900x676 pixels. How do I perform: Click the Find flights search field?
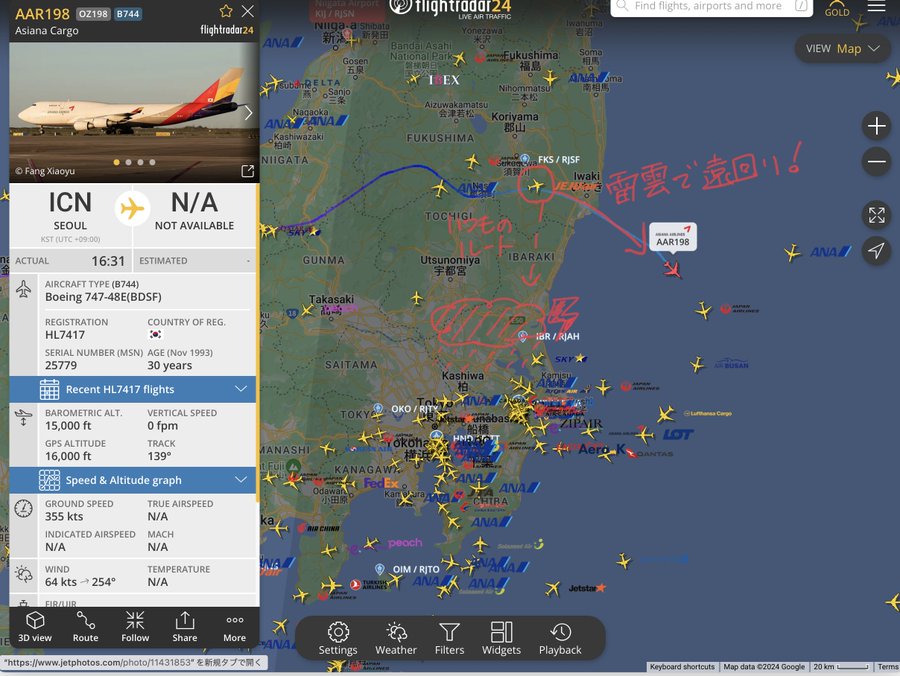[711, 7]
